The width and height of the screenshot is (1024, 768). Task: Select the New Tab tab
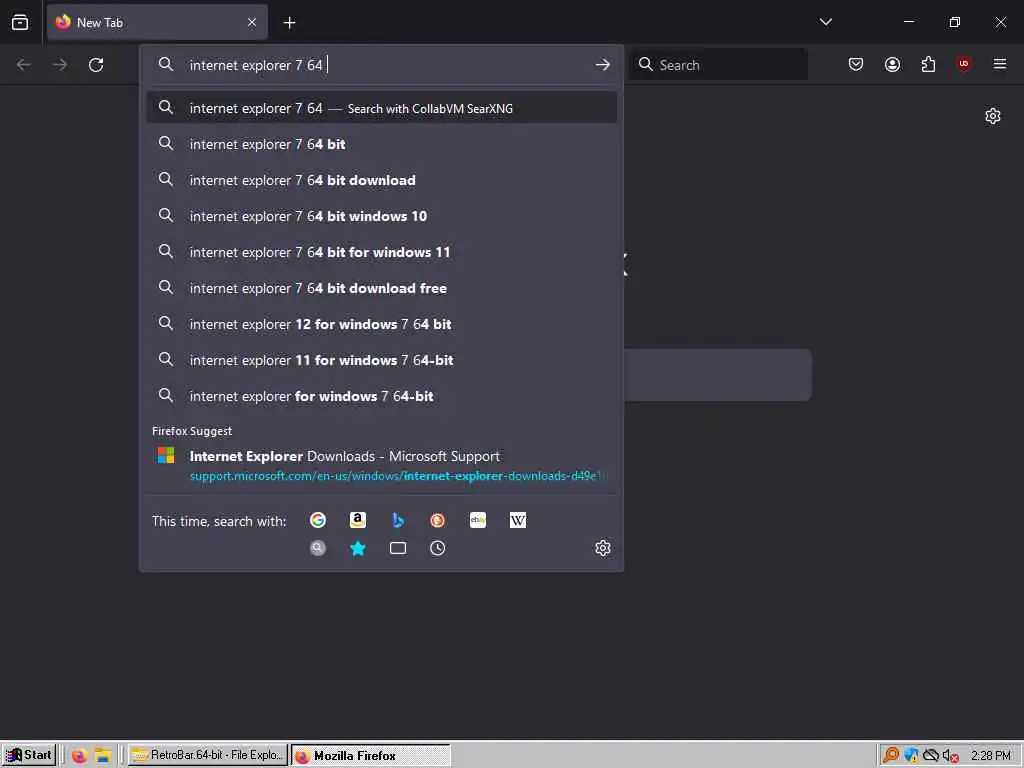[157, 23]
